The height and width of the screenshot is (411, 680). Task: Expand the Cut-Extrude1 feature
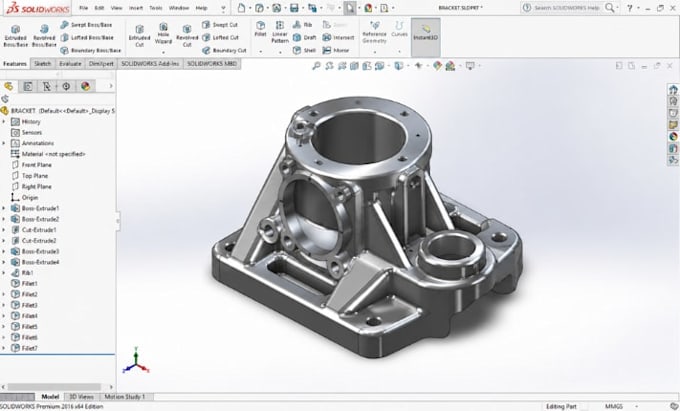[x=4, y=230]
